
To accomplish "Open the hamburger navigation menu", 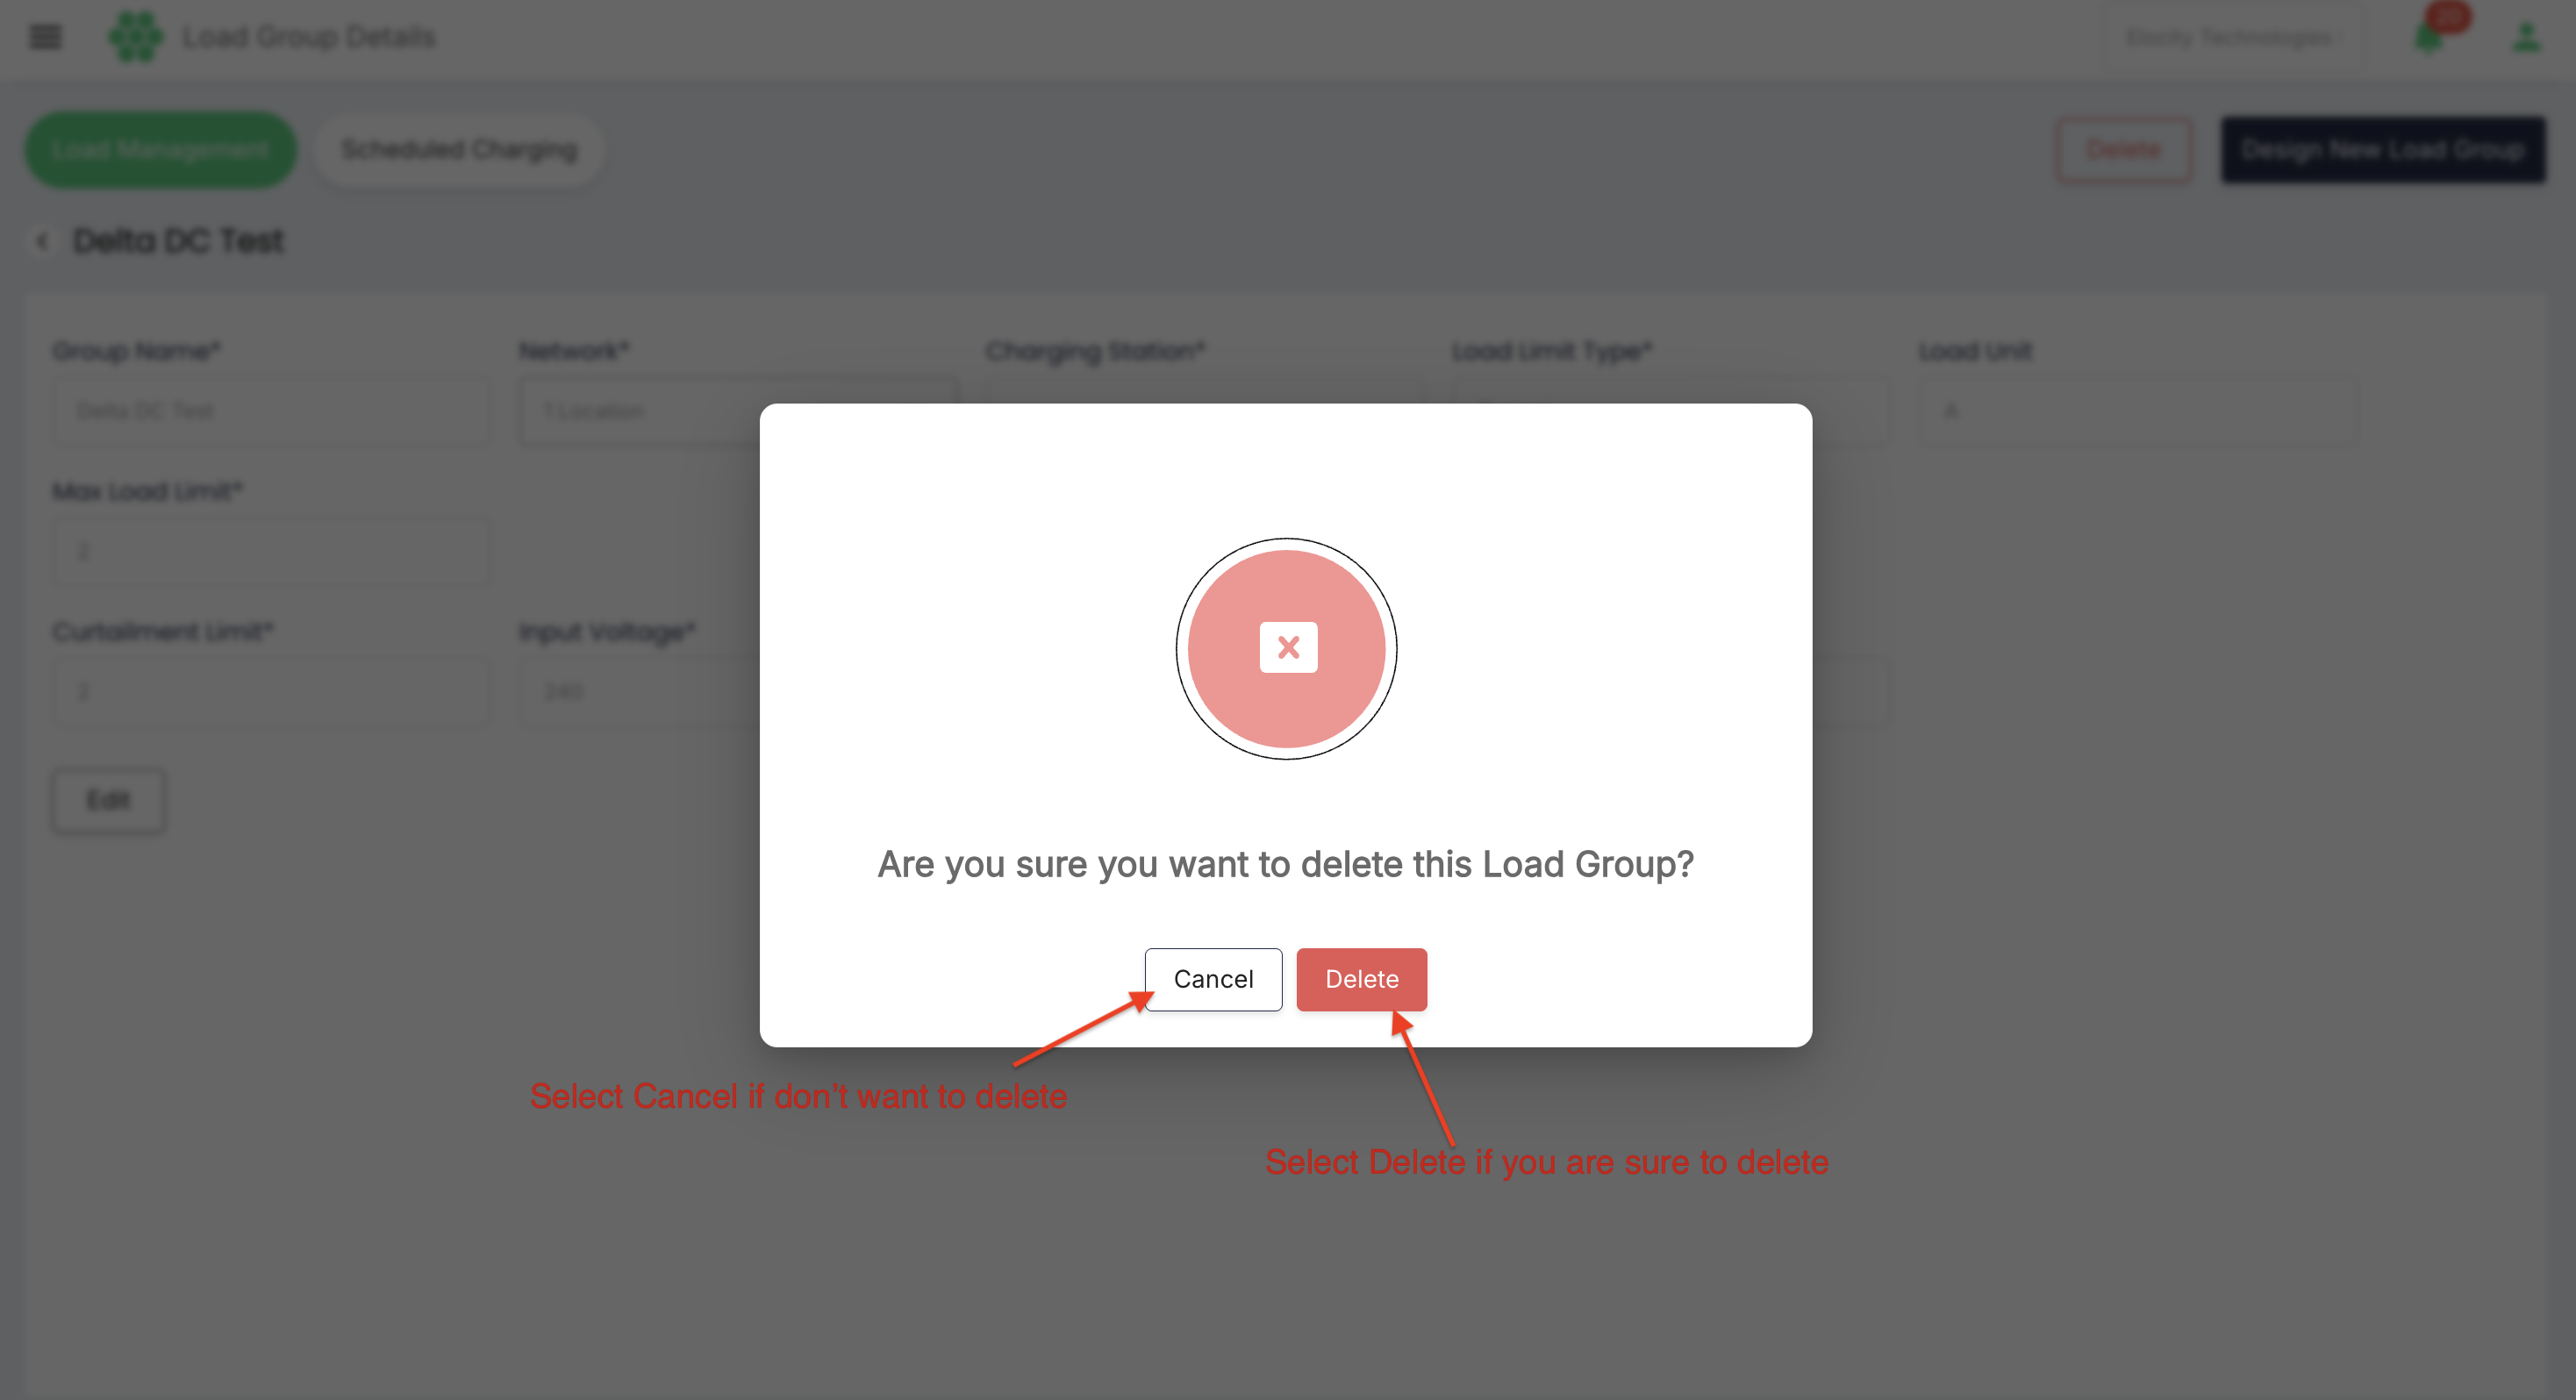I will 45,37.
